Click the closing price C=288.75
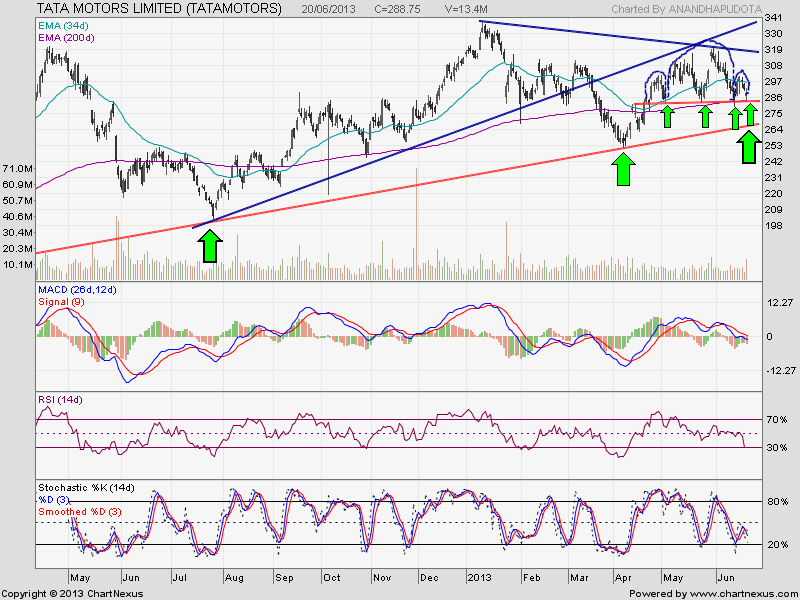This screenshot has height=600, width=800. [x=397, y=9]
